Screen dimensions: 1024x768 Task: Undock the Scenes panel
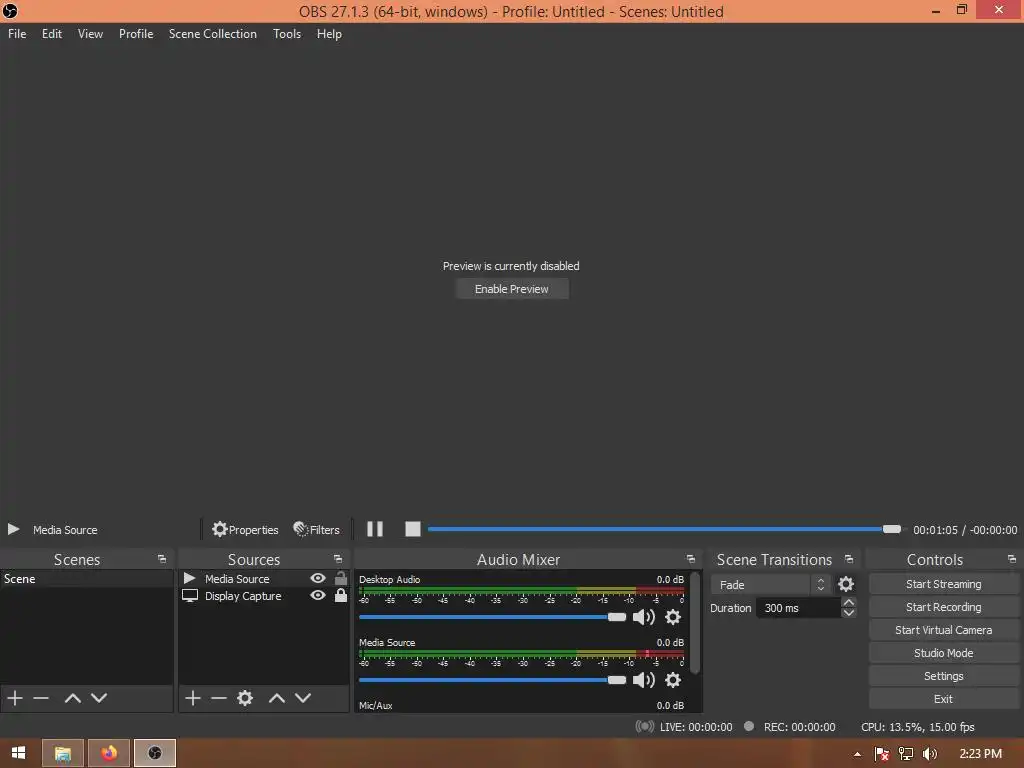162,560
